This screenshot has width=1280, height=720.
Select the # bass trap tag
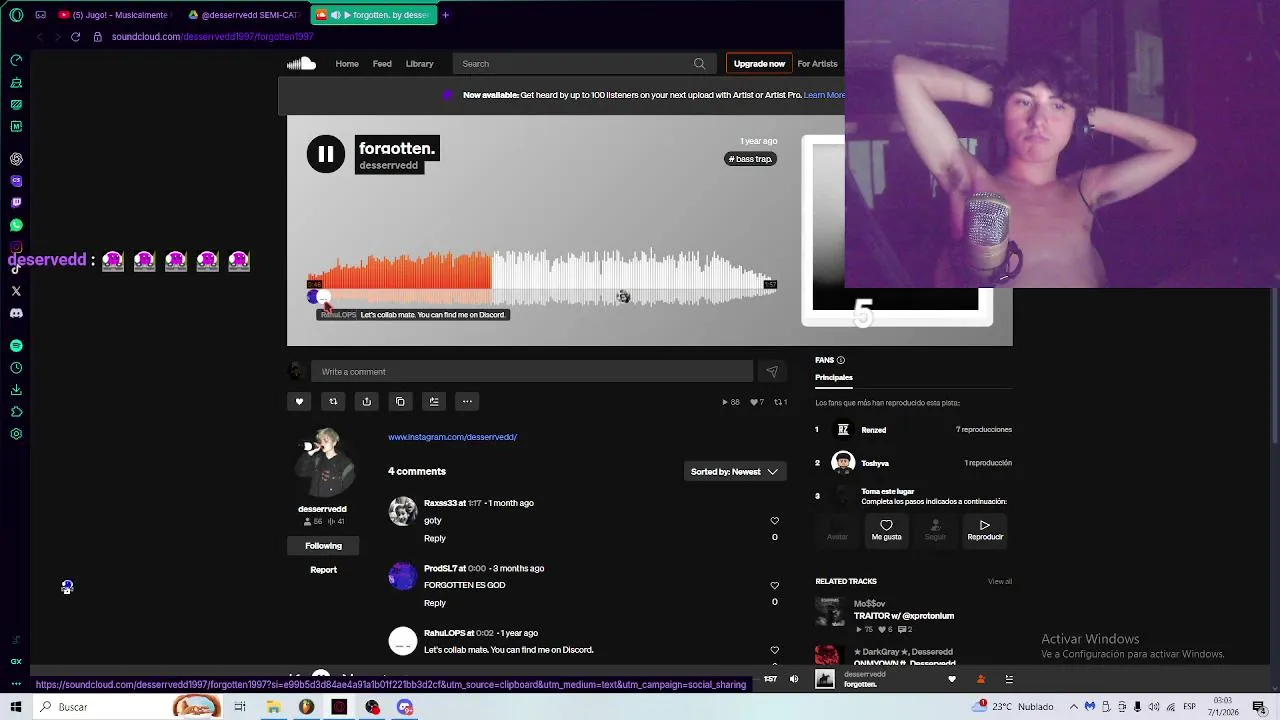tap(750, 159)
